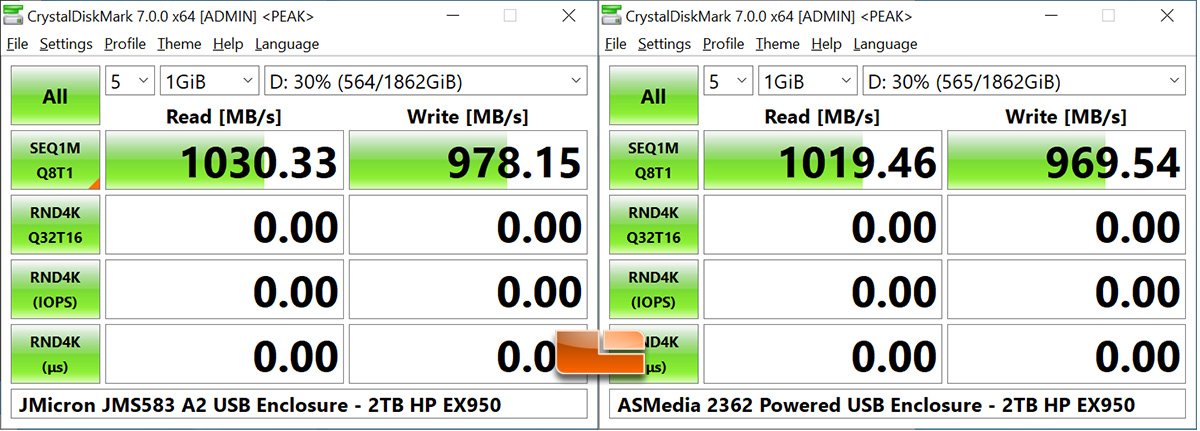Click Write [MB/s] header in right window
The height and width of the screenshot is (431, 1200).
(1067, 117)
